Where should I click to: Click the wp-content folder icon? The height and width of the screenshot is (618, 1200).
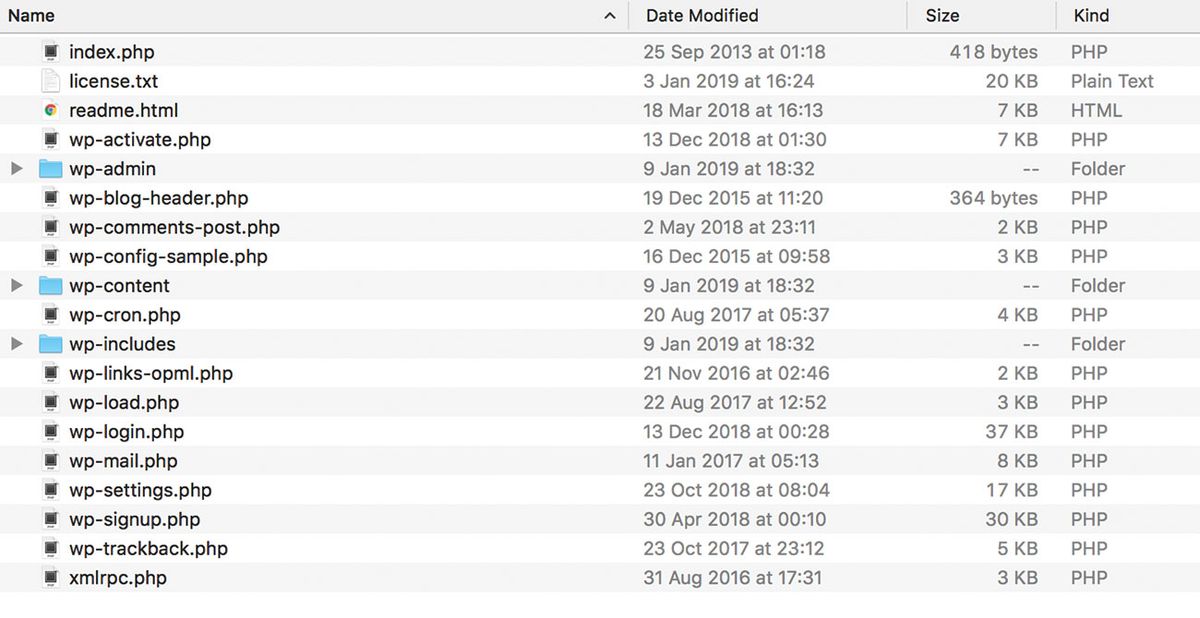(x=51, y=286)
